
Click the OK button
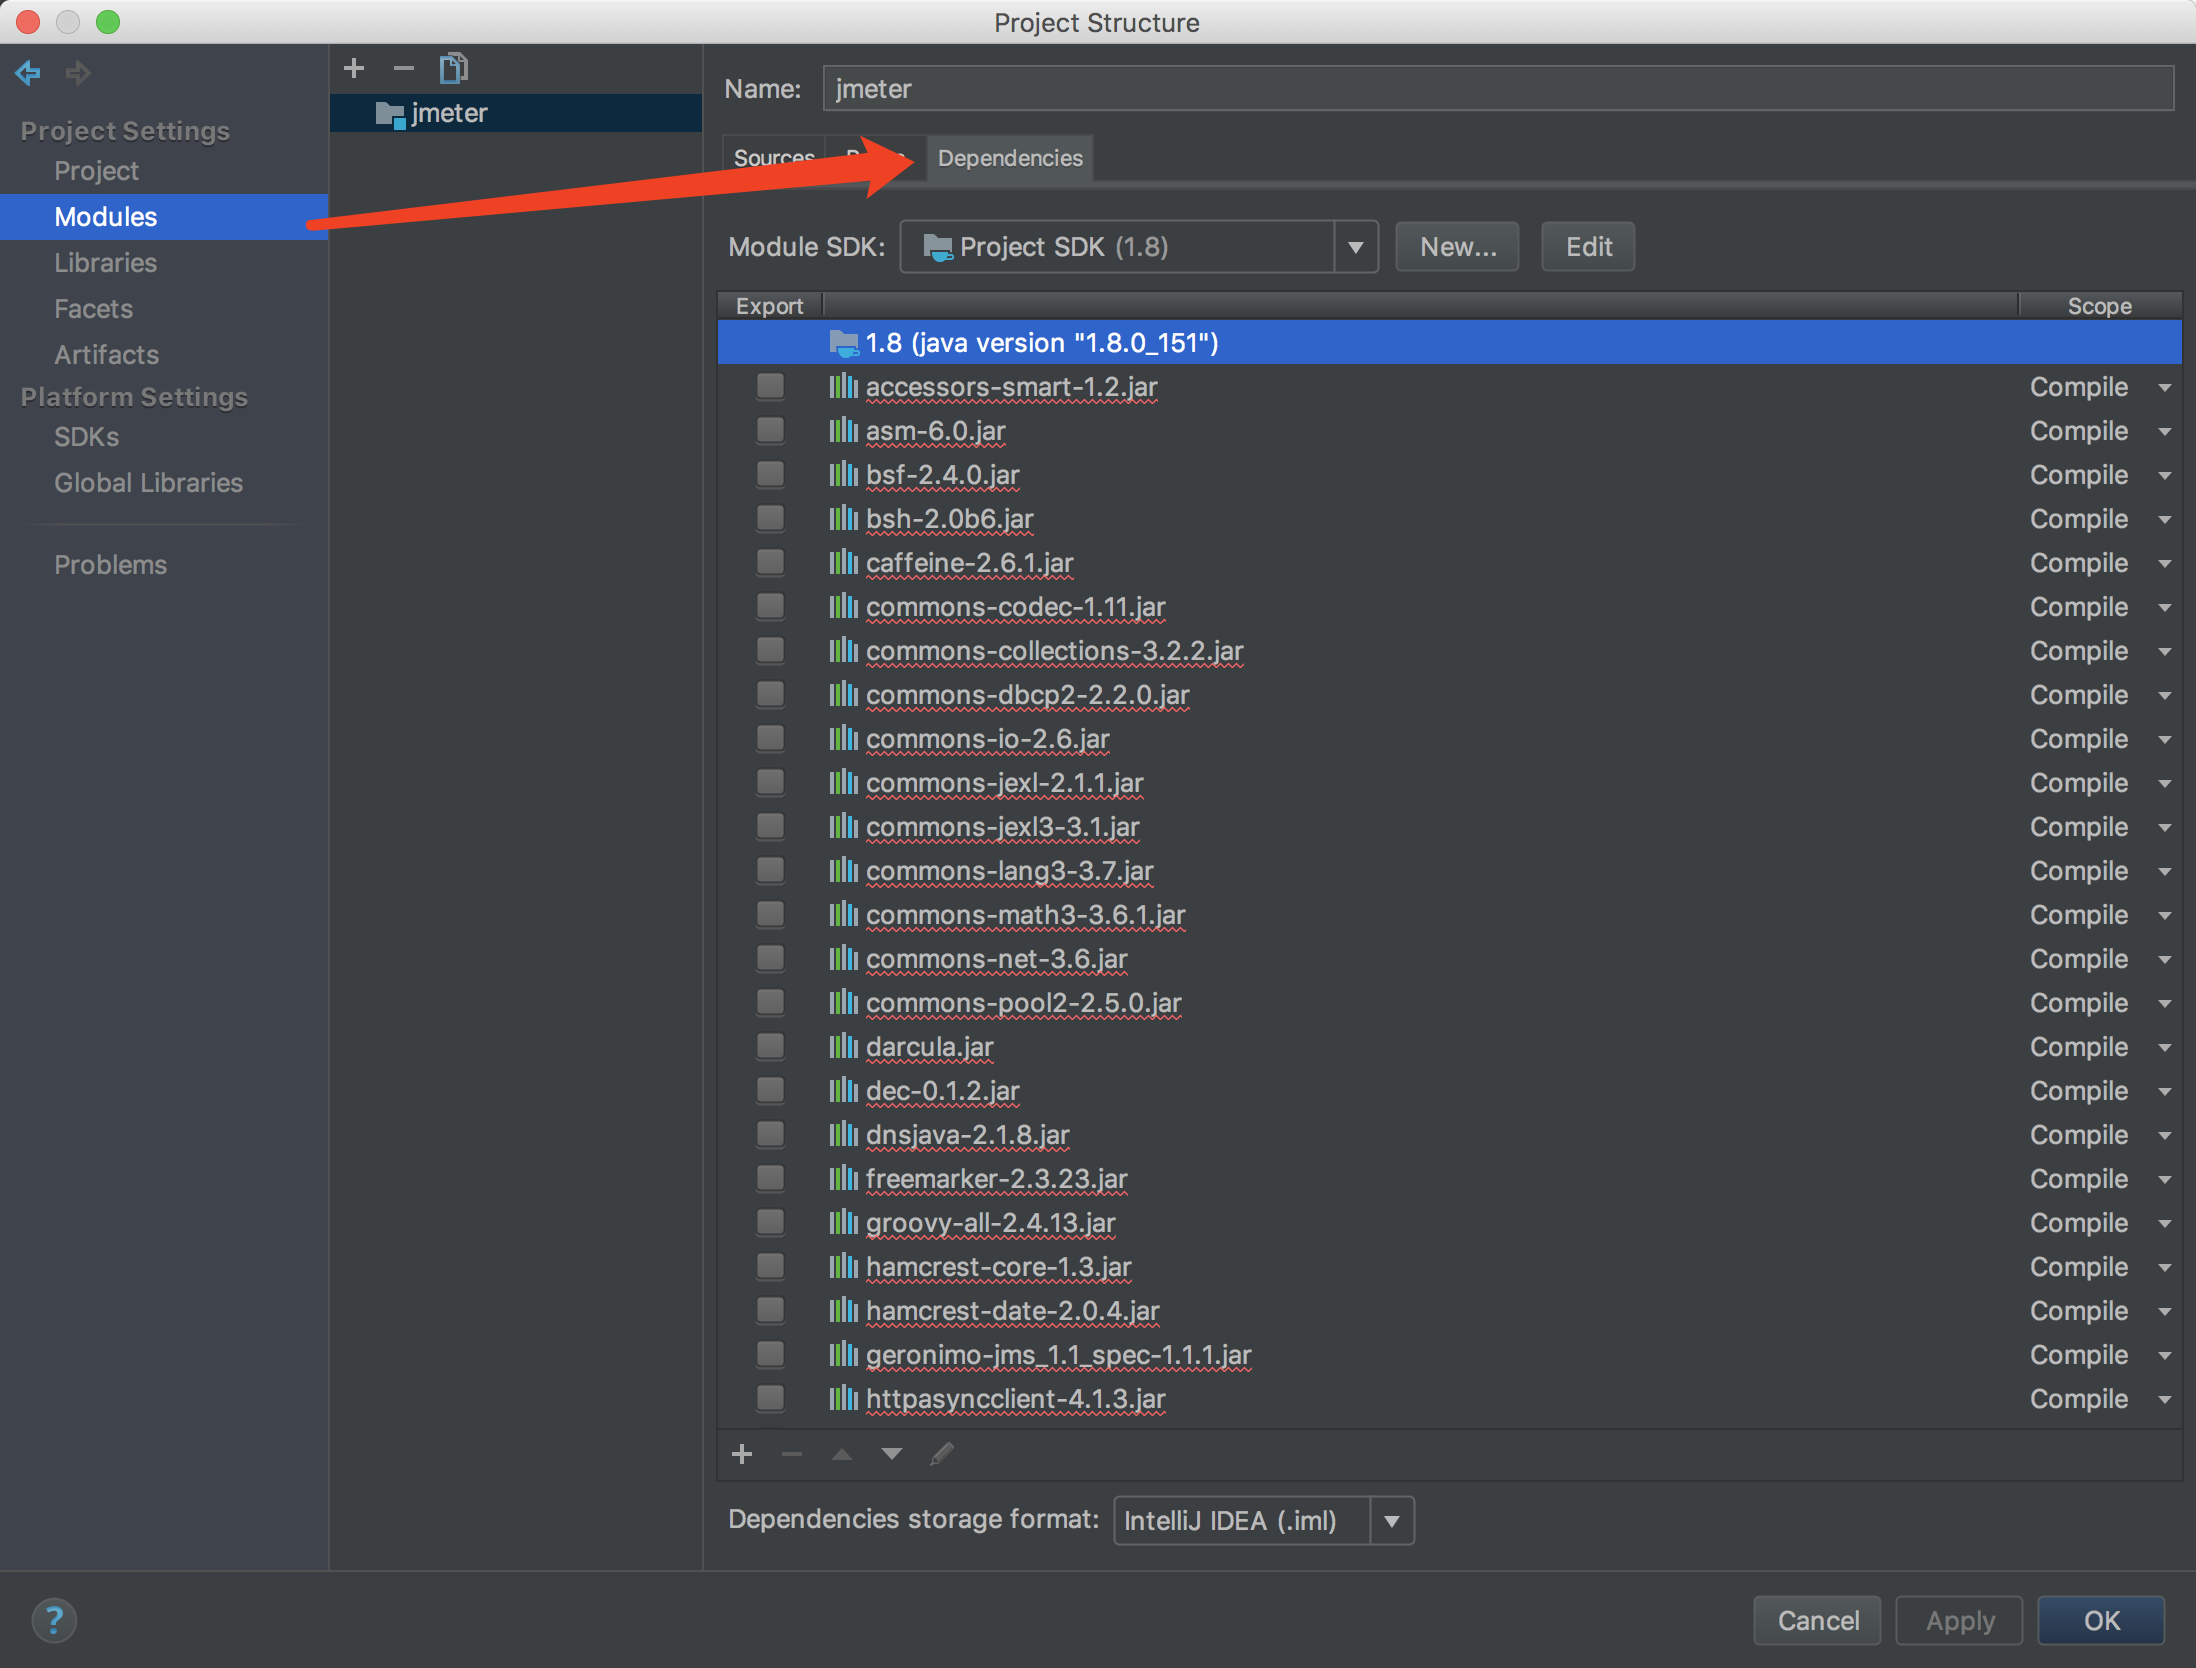tap(2101, 1621)
